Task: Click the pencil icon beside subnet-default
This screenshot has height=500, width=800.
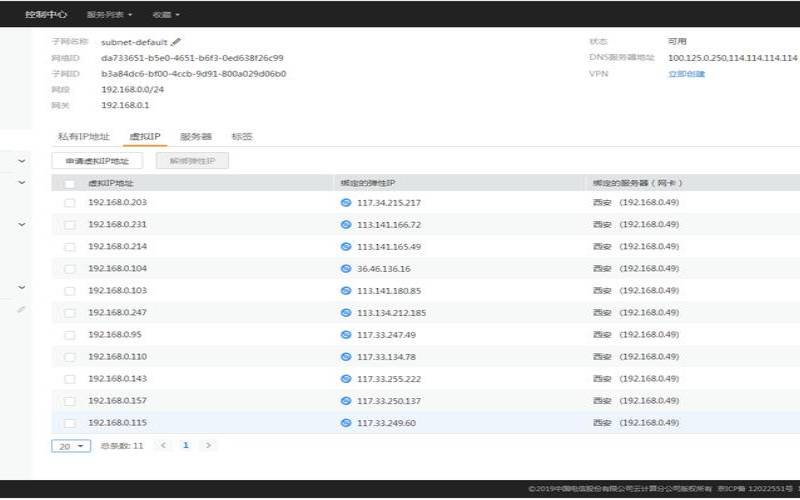Action: click(x=177, y=42)
